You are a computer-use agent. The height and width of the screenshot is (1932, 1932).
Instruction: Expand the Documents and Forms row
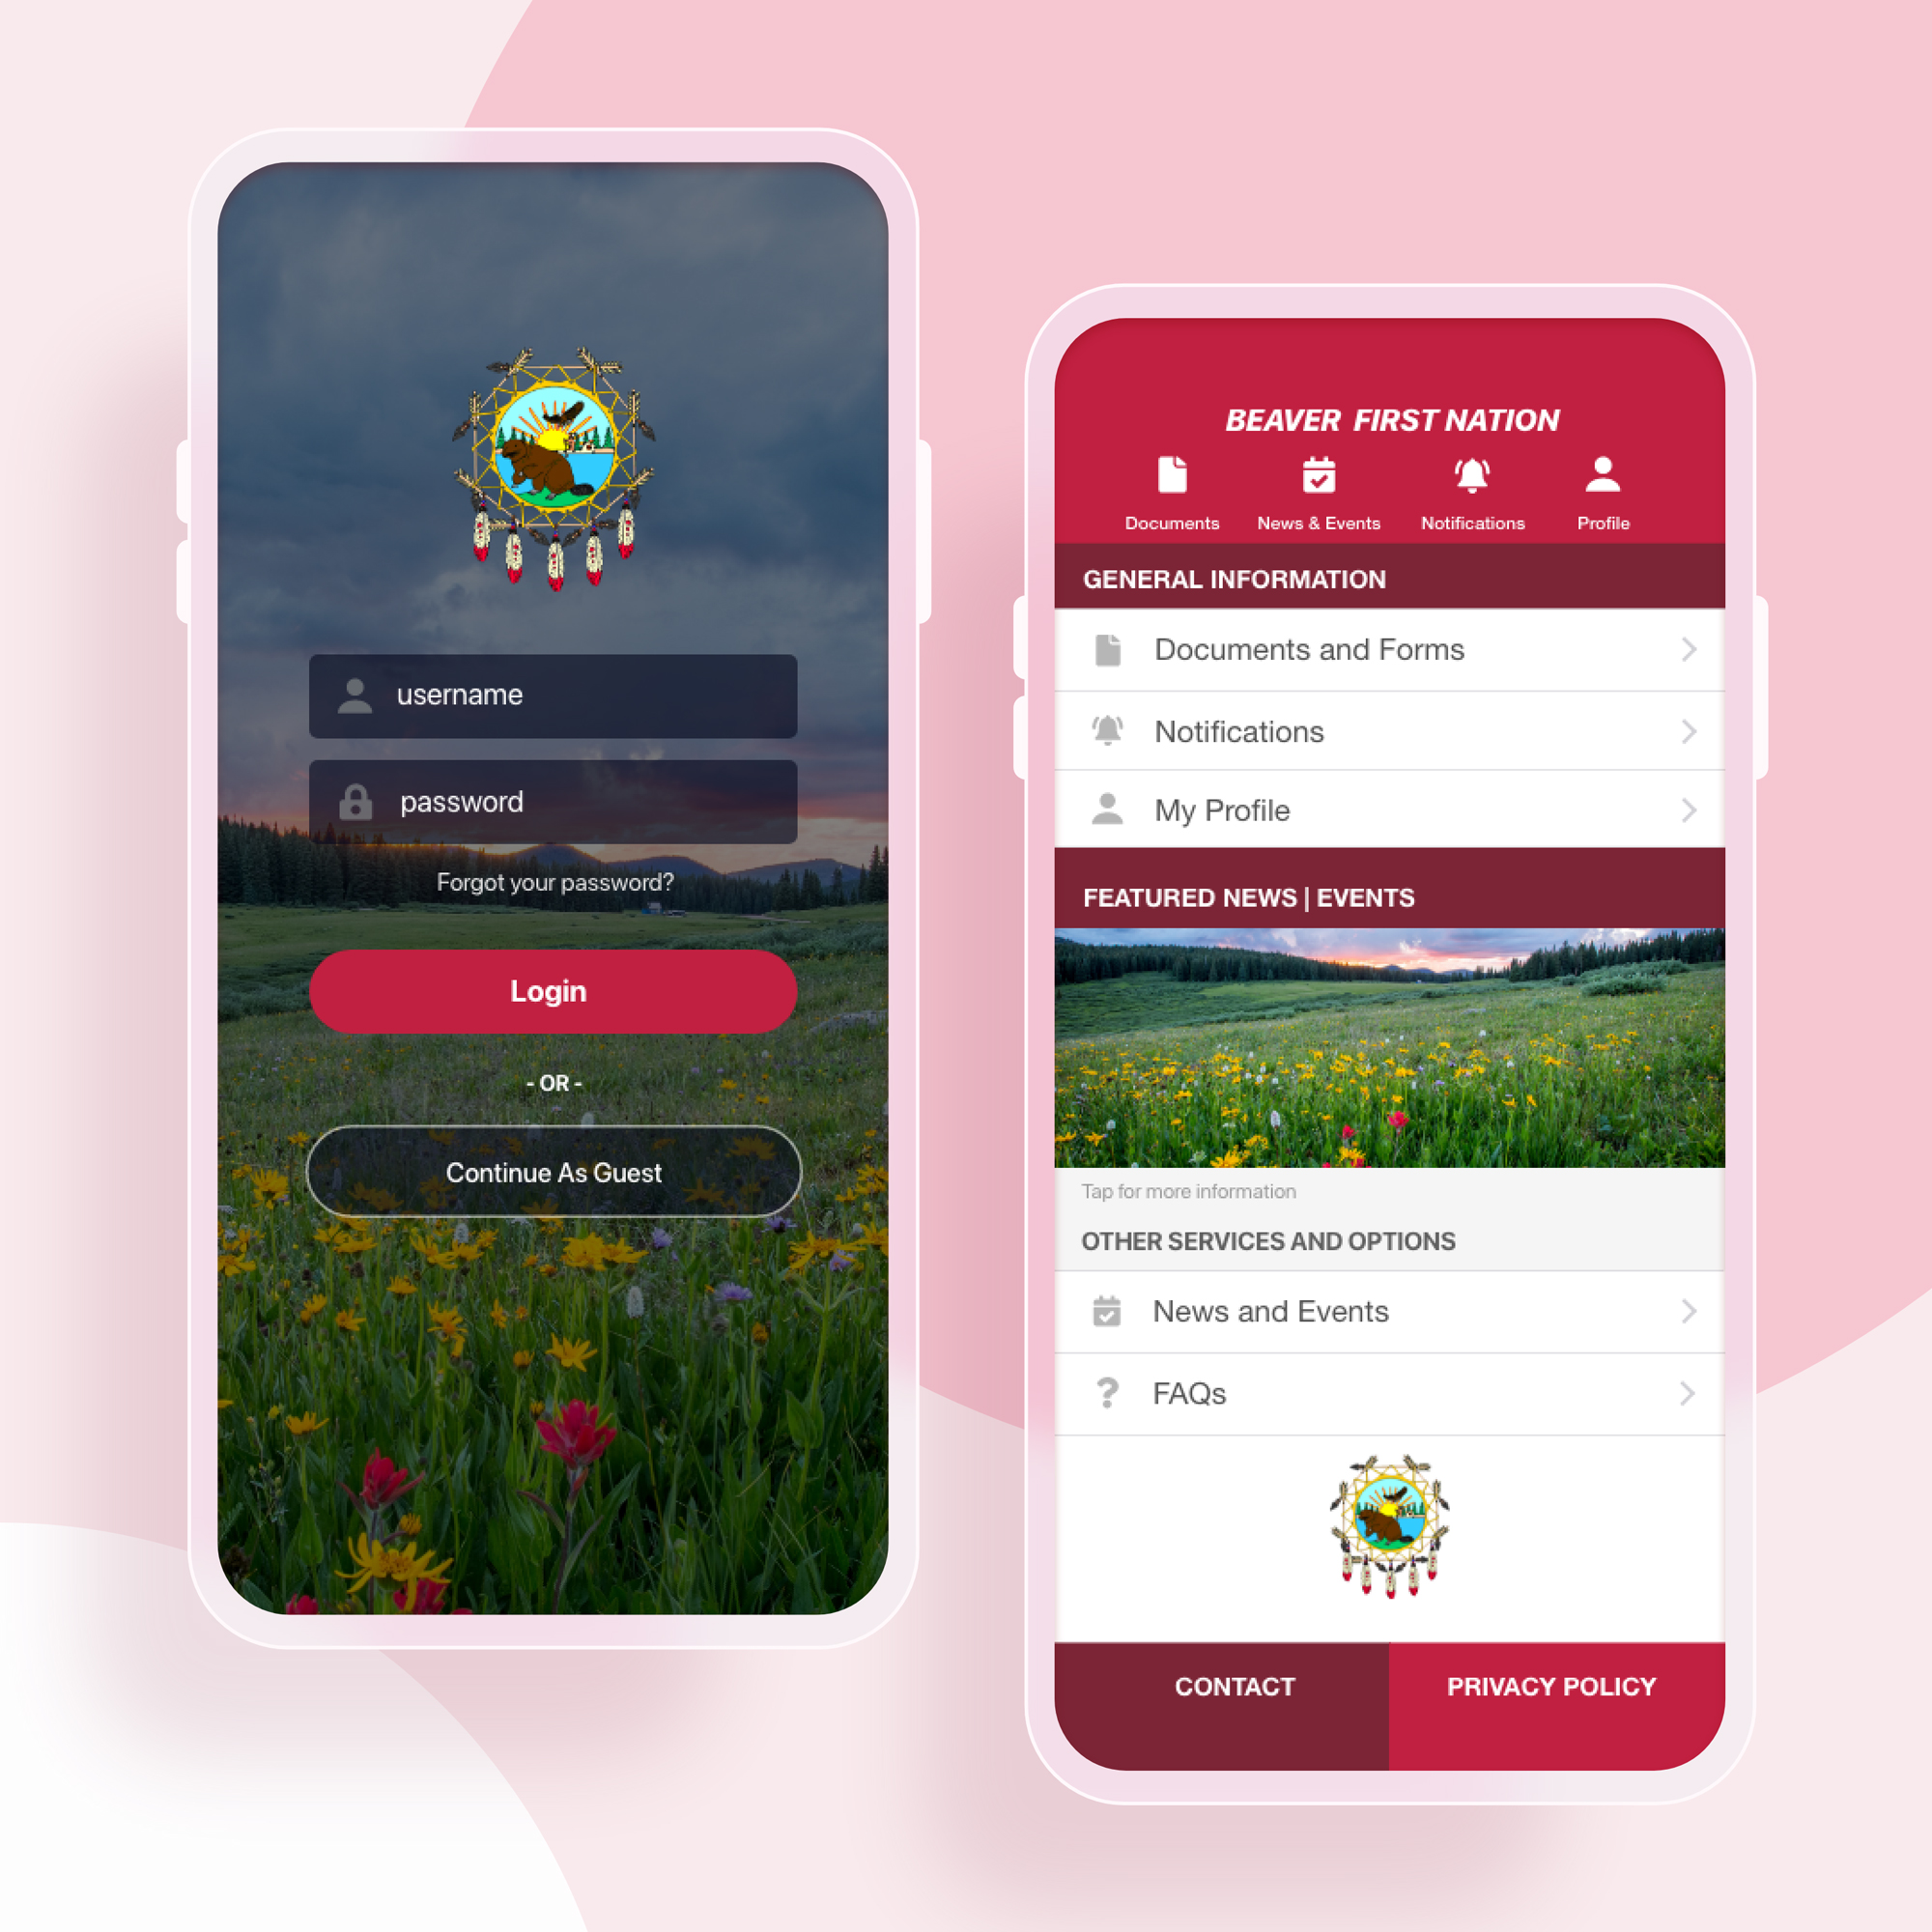1690,651
